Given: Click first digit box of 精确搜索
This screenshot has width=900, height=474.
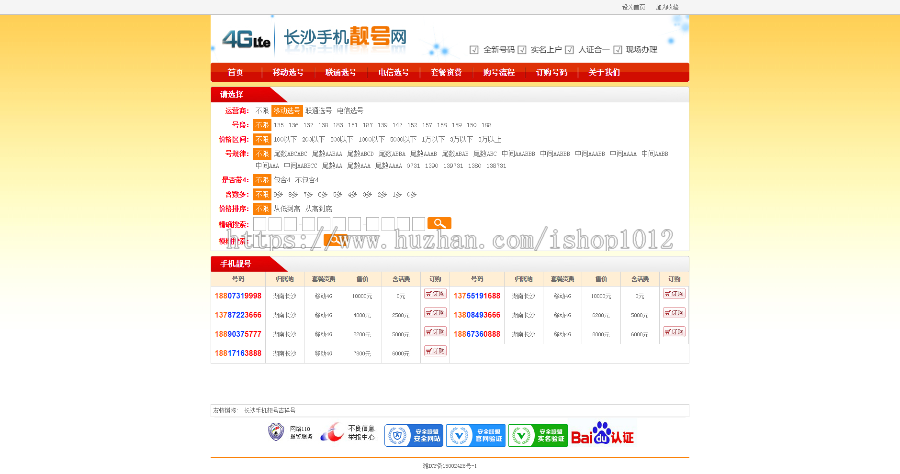Looking at the screenshot, I should [x=260, y=224].
